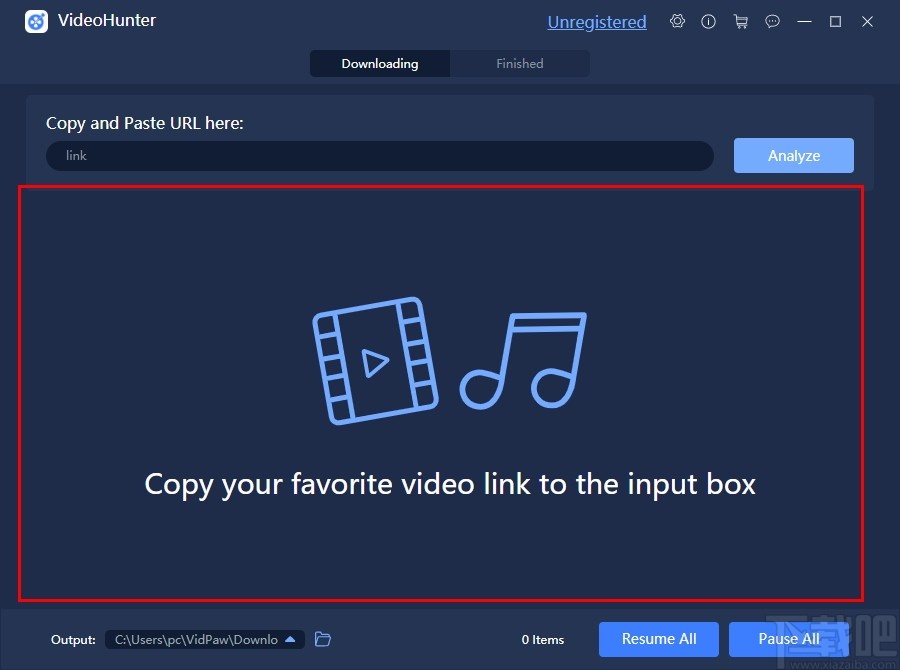Open the Unregistered account link
900x670 pixels.
pyautogui.click(x=597, y=21)
